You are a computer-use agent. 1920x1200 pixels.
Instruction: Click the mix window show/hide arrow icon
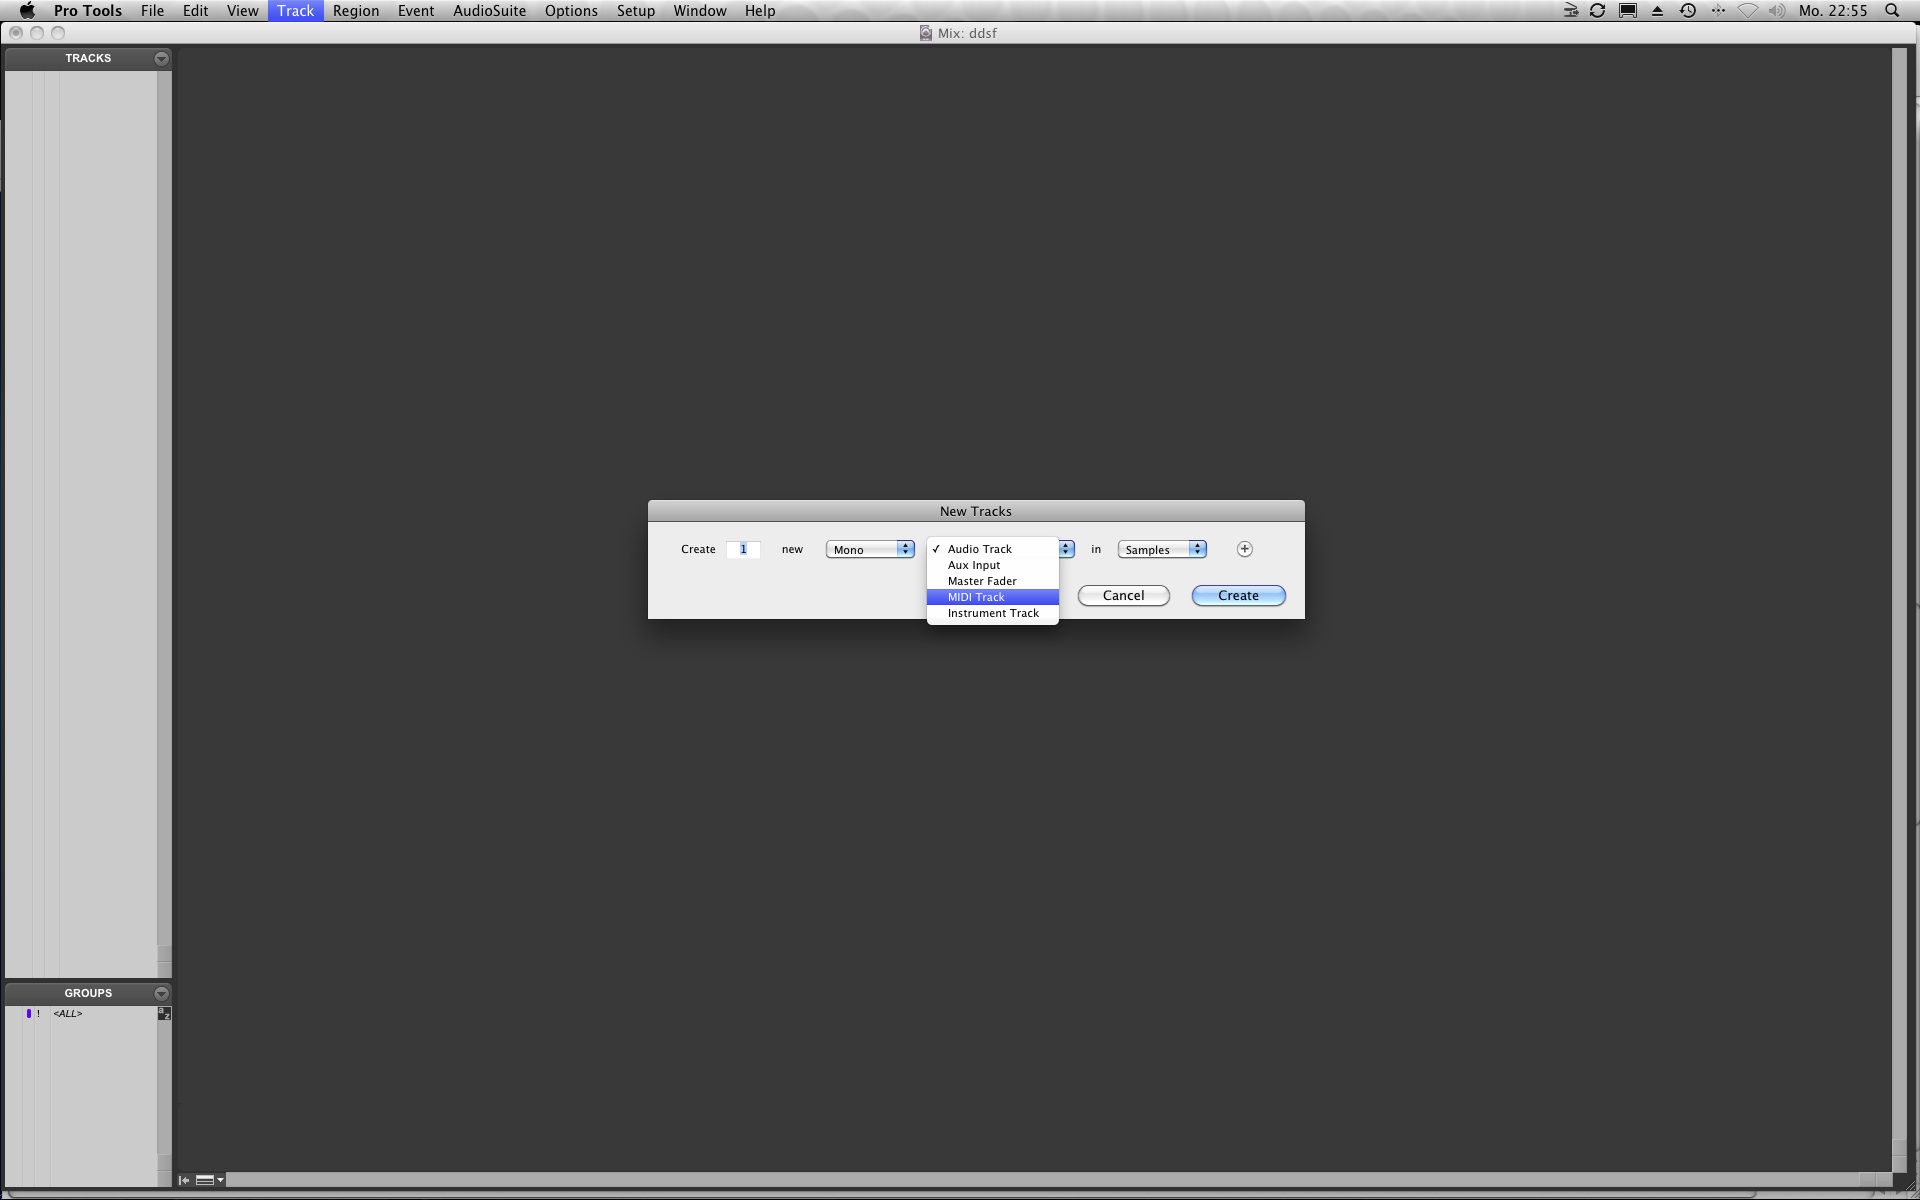184,1180
